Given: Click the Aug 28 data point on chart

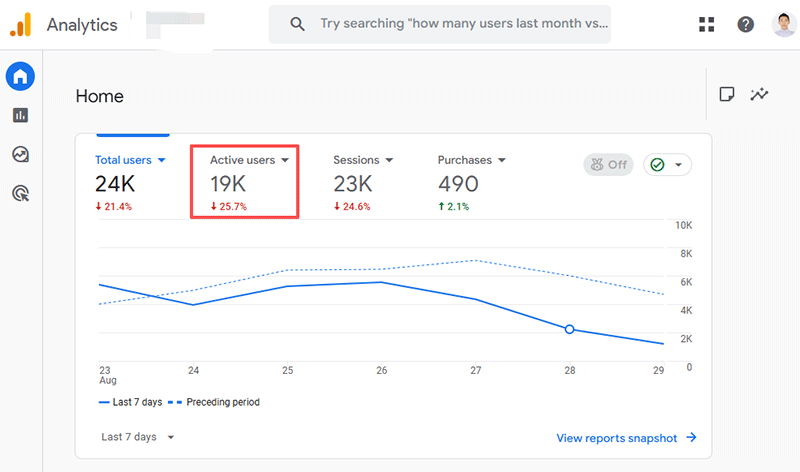Looking at the screenshot, I should point(570,329).
